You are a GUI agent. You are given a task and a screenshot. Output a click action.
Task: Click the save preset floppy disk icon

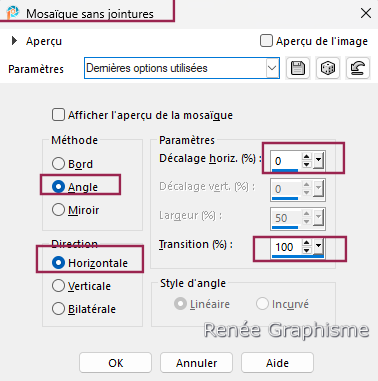298,68
